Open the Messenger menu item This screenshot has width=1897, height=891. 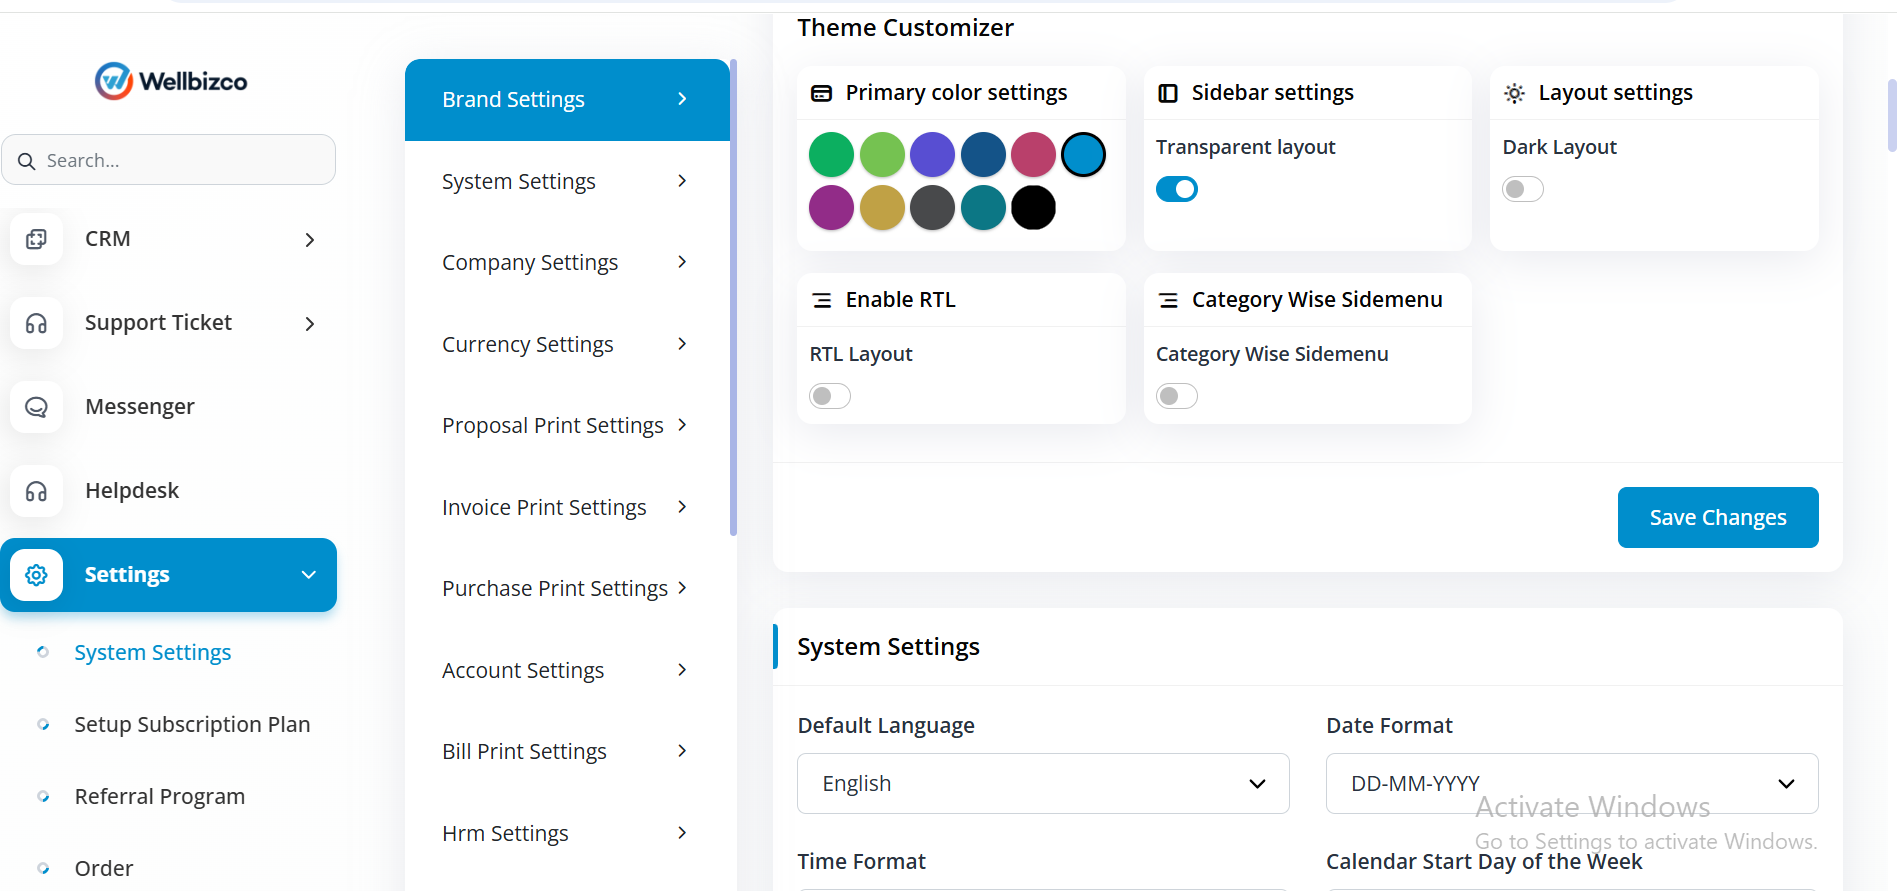coord(168,407)
